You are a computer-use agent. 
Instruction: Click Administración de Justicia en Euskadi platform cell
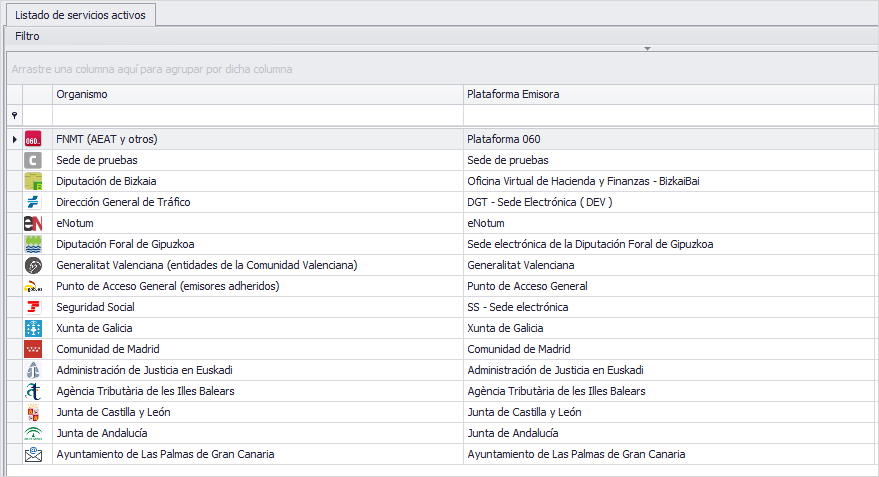(669, 371)
